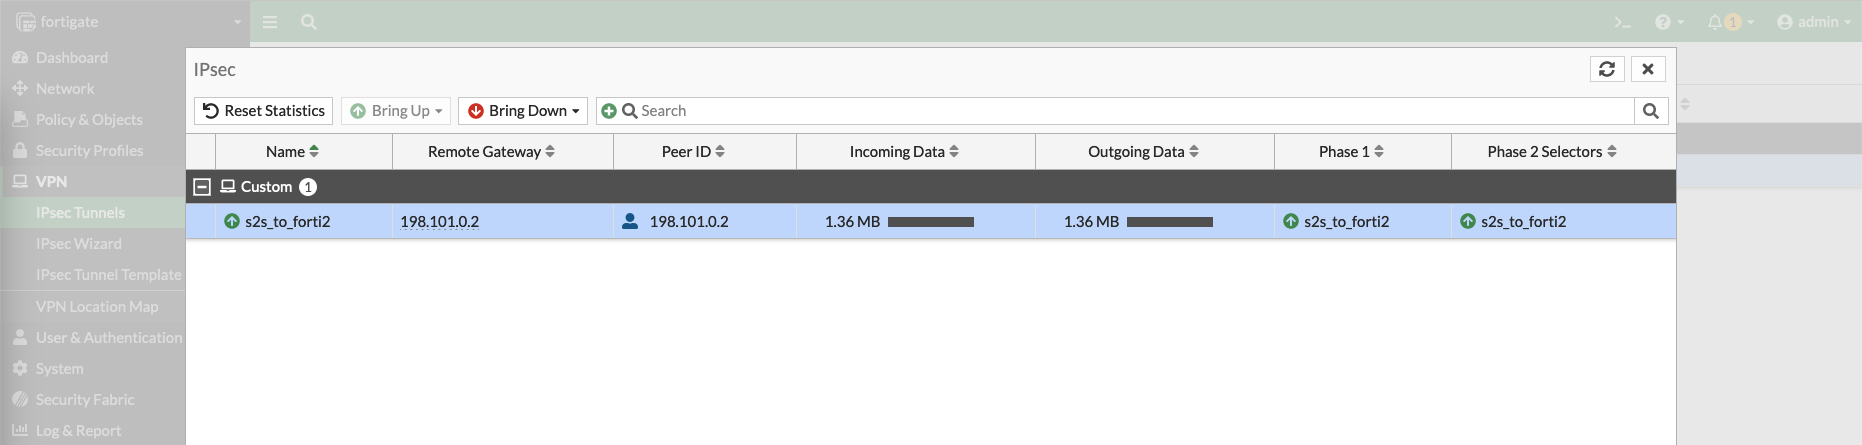Screen dimensions: 1862x445
Task: Click the magnifier search button at right
Action: click(x=1651, y=111)
